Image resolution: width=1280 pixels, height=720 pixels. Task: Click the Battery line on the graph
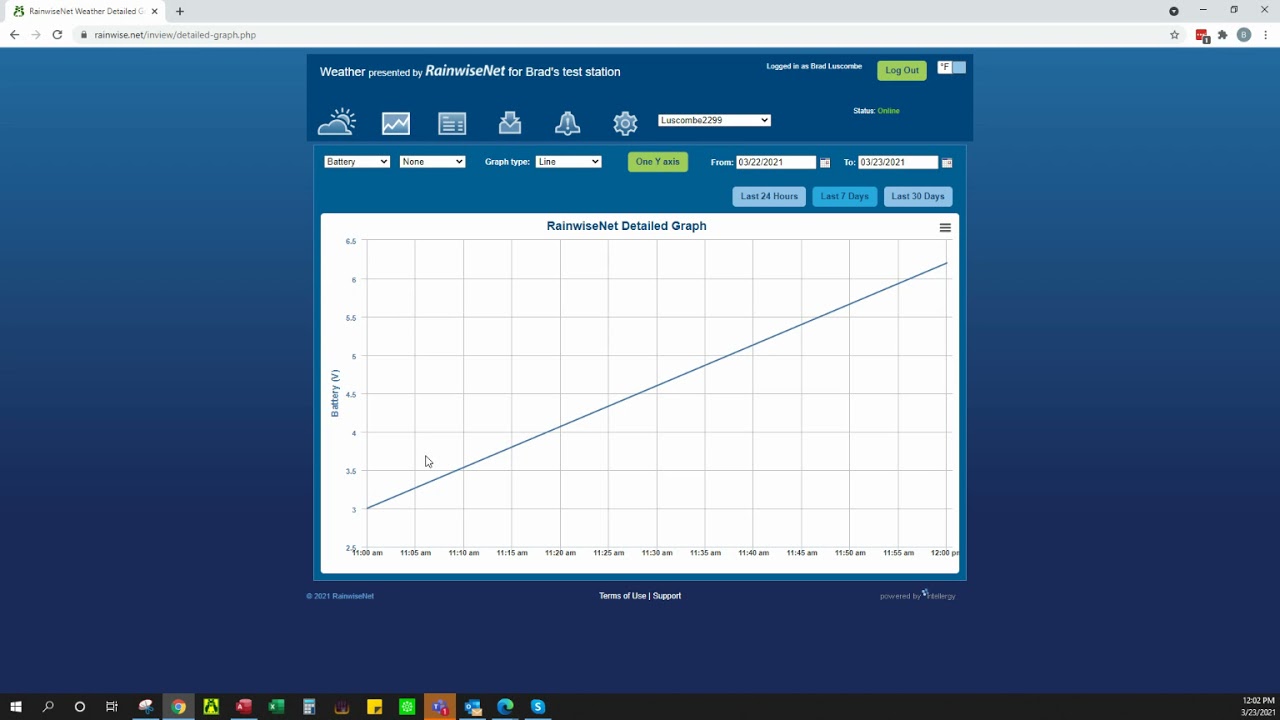click(x=657, y=386)
